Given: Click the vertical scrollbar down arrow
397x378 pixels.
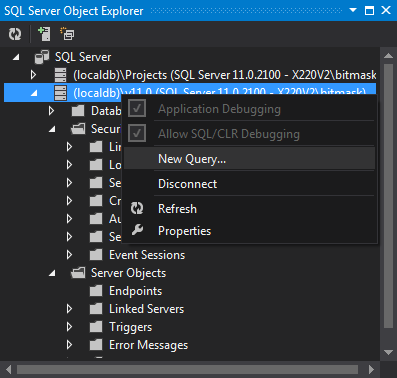Looking at the screenshot, I should click(388, 352).
